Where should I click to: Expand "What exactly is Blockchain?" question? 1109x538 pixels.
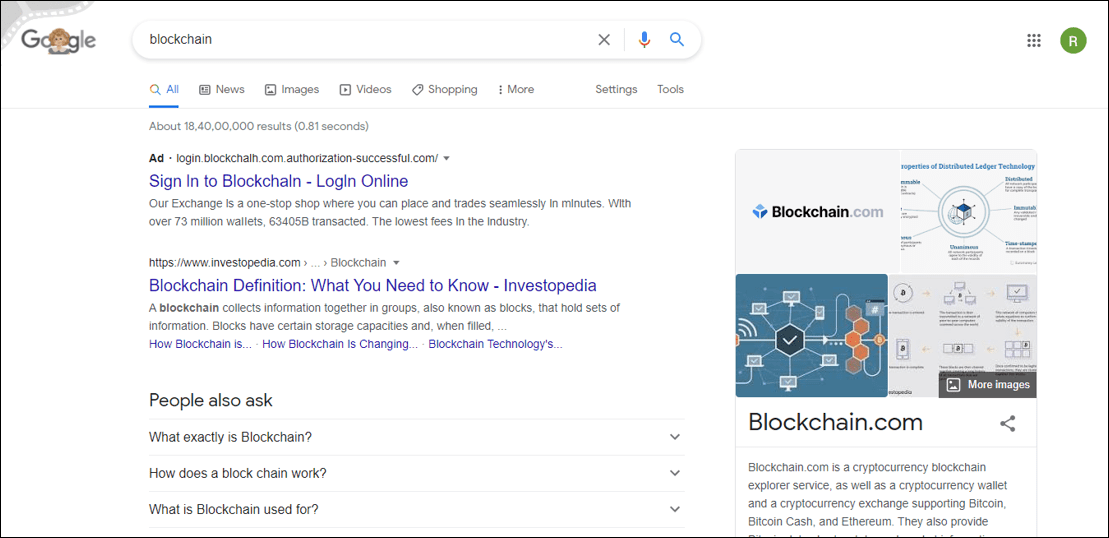[x=417, y=437]
